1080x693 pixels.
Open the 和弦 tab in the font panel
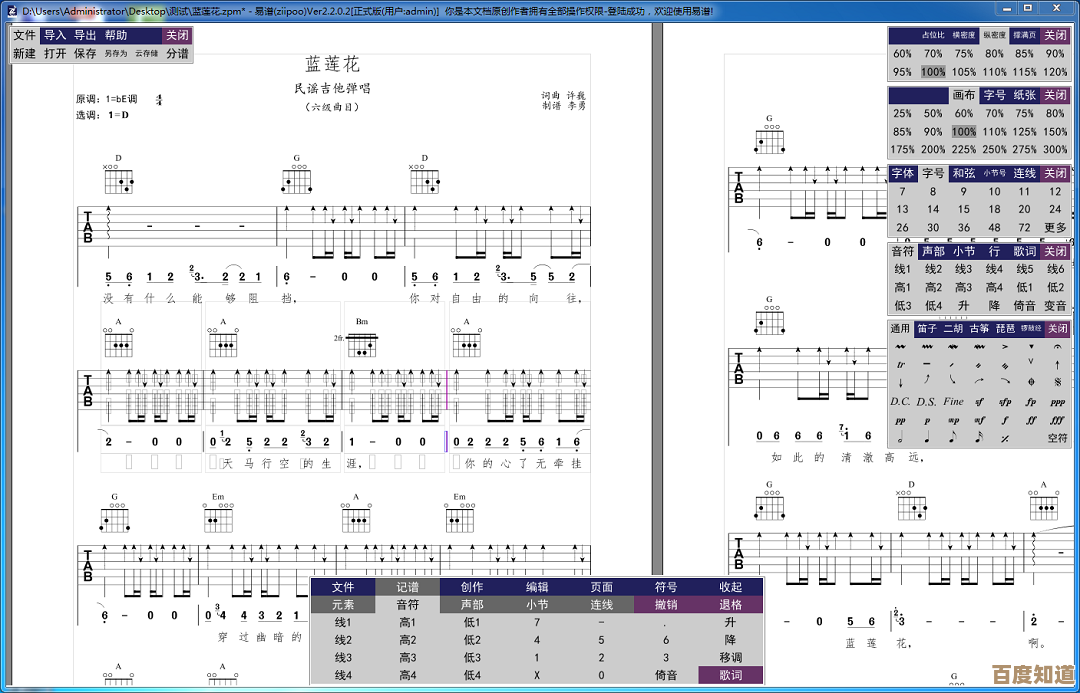coord(963,173)
